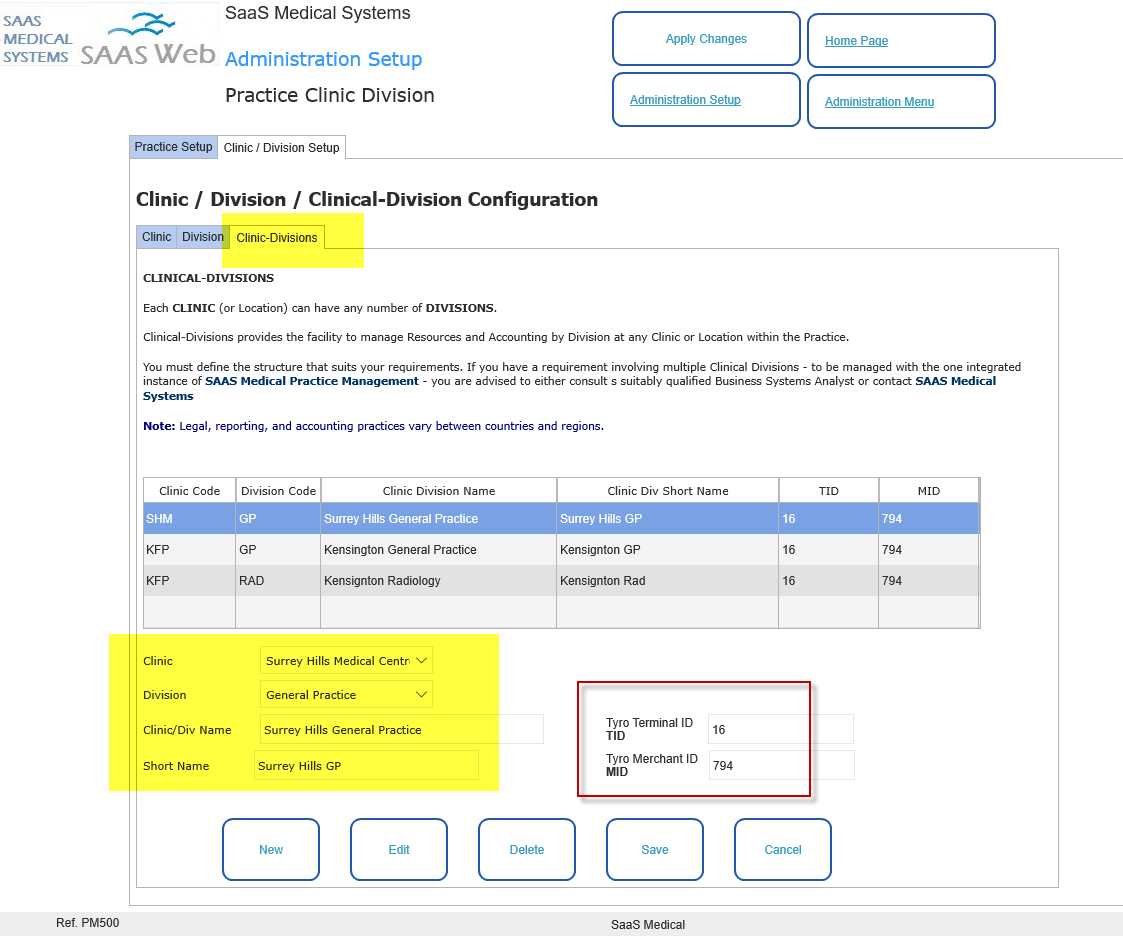Click the SAAS Medical Systems logo

(x=37, y=39)
